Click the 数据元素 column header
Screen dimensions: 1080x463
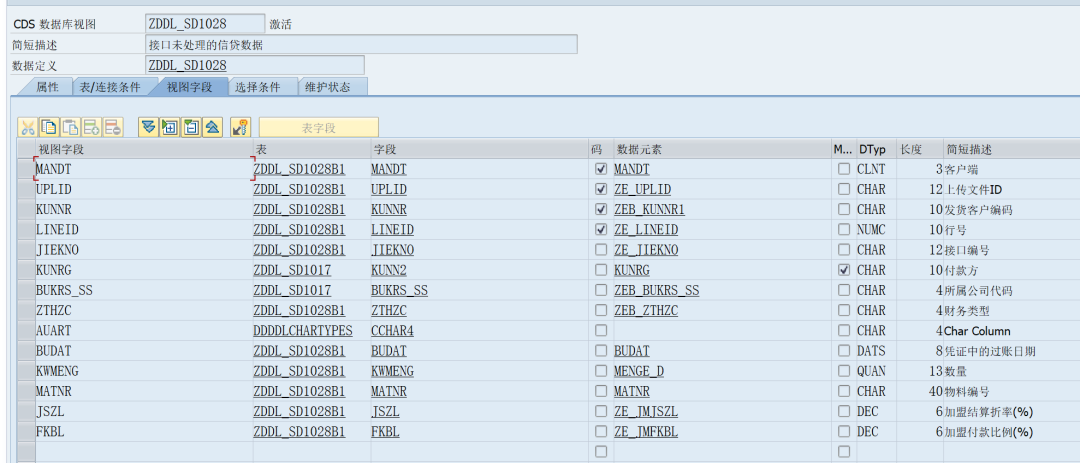tap(722, 149)
